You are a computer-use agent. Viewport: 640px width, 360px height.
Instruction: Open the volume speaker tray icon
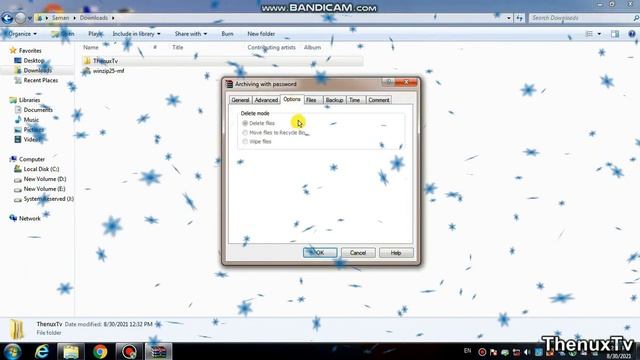527,352
